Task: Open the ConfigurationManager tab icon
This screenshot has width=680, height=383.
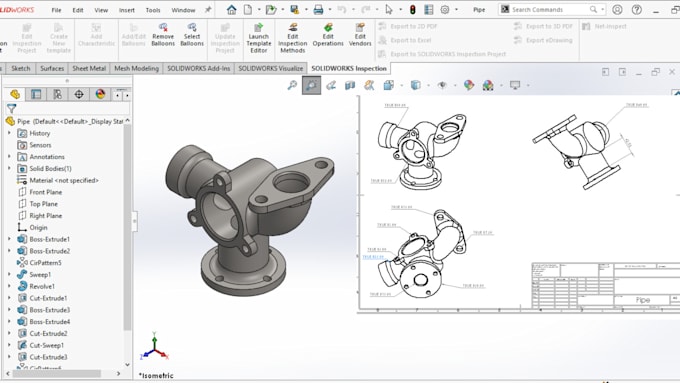Action: click(57, 94)
